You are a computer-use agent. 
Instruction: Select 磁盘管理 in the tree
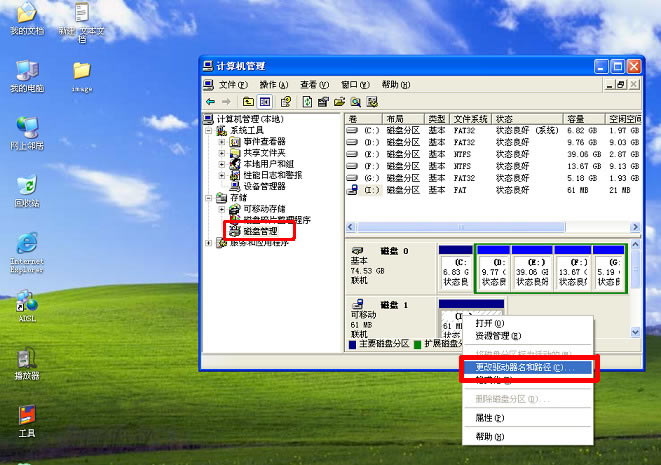point(261,231)
